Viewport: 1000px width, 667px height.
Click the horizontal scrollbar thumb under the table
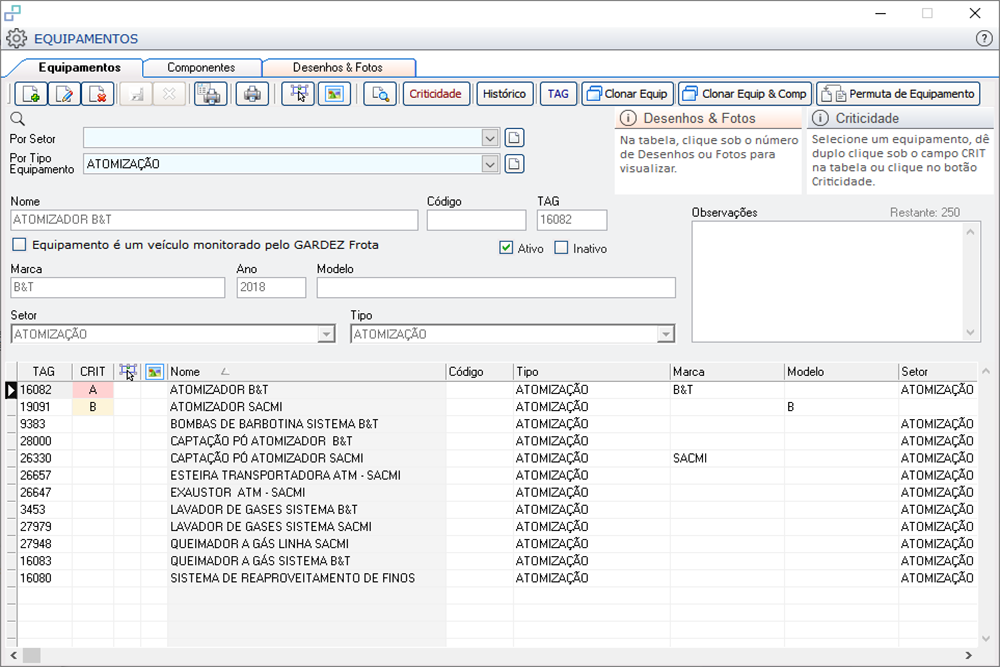point(32,655)
